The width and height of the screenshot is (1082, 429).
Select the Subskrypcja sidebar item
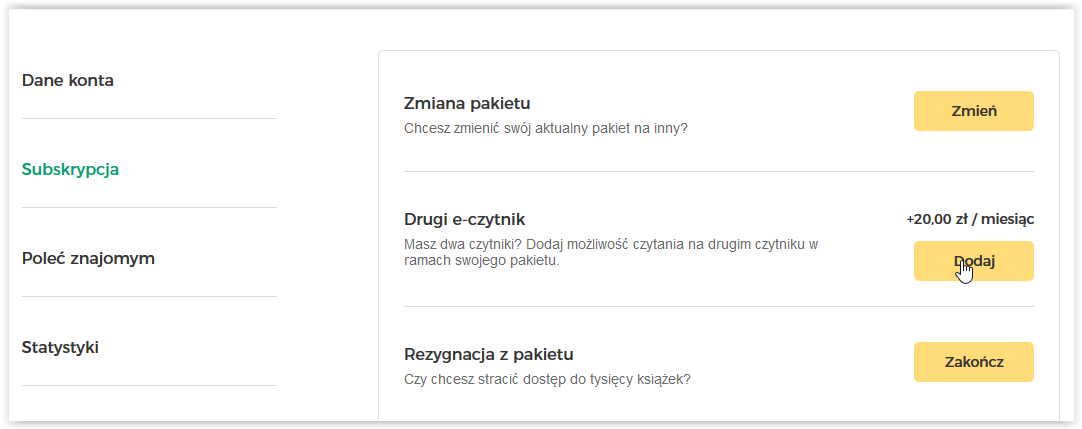coord(70,170)
